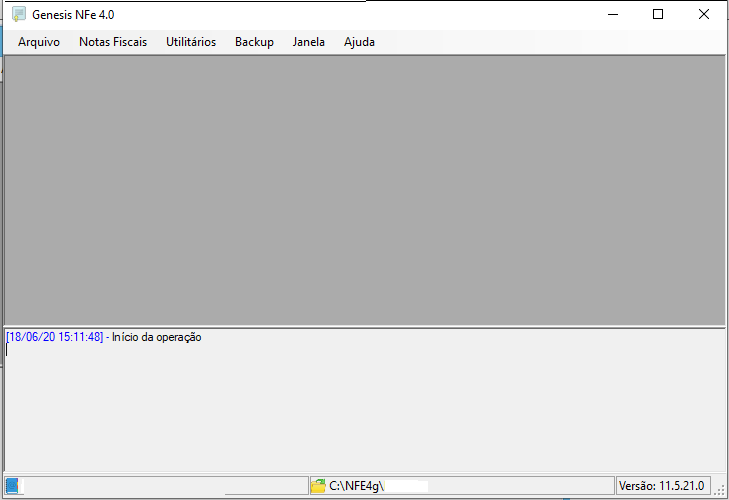Open the Arquivo menu

pyautogui.click(x=39, y=42)
